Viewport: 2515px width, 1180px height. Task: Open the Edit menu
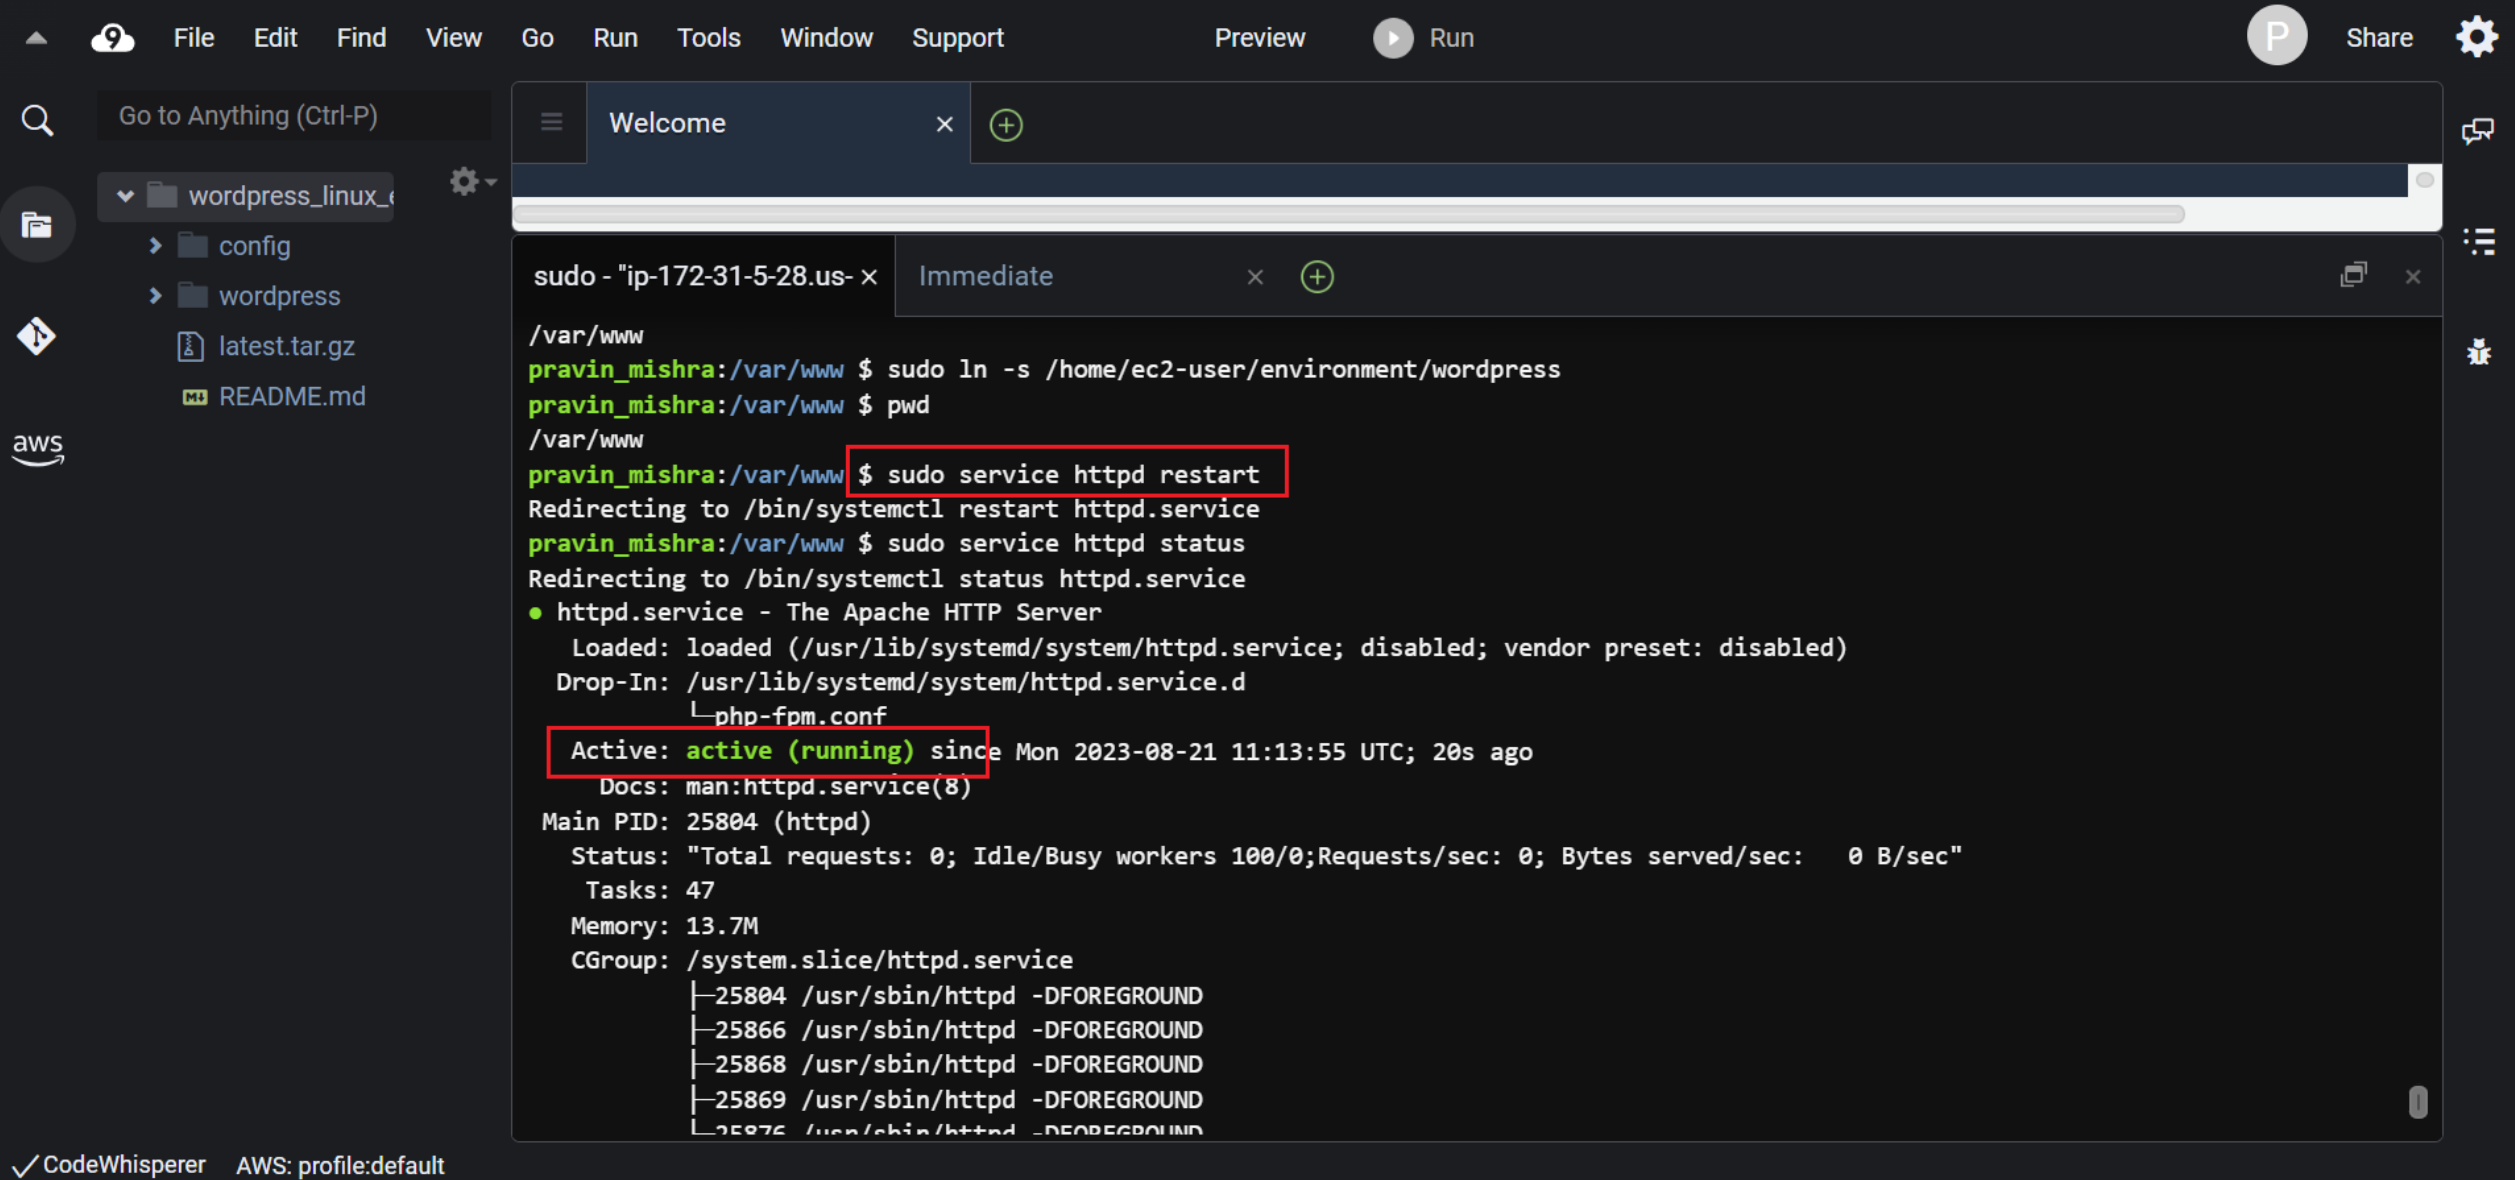click(x=275, y=38)
